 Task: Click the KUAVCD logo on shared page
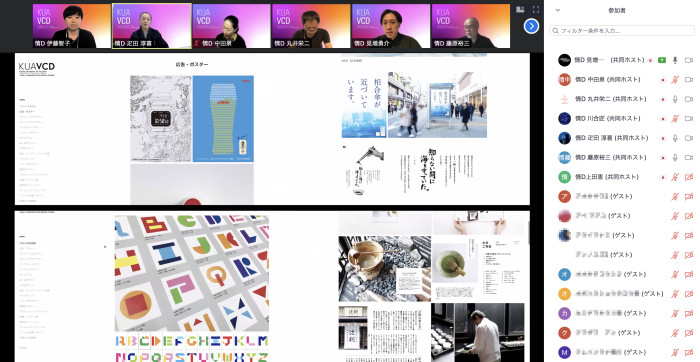click(x=37, y=67)
